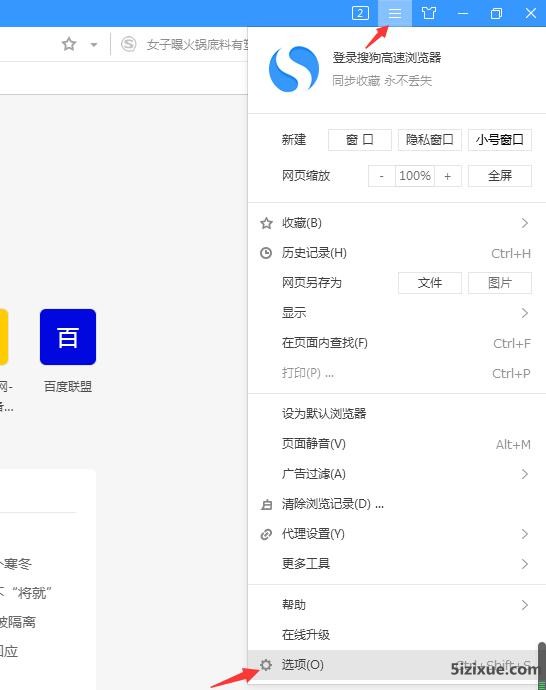Image resolution: width=546 pixels, height=690 pixels.
Task: Click the 全屏 fullscreen button
Action: (x=499, y=176)
